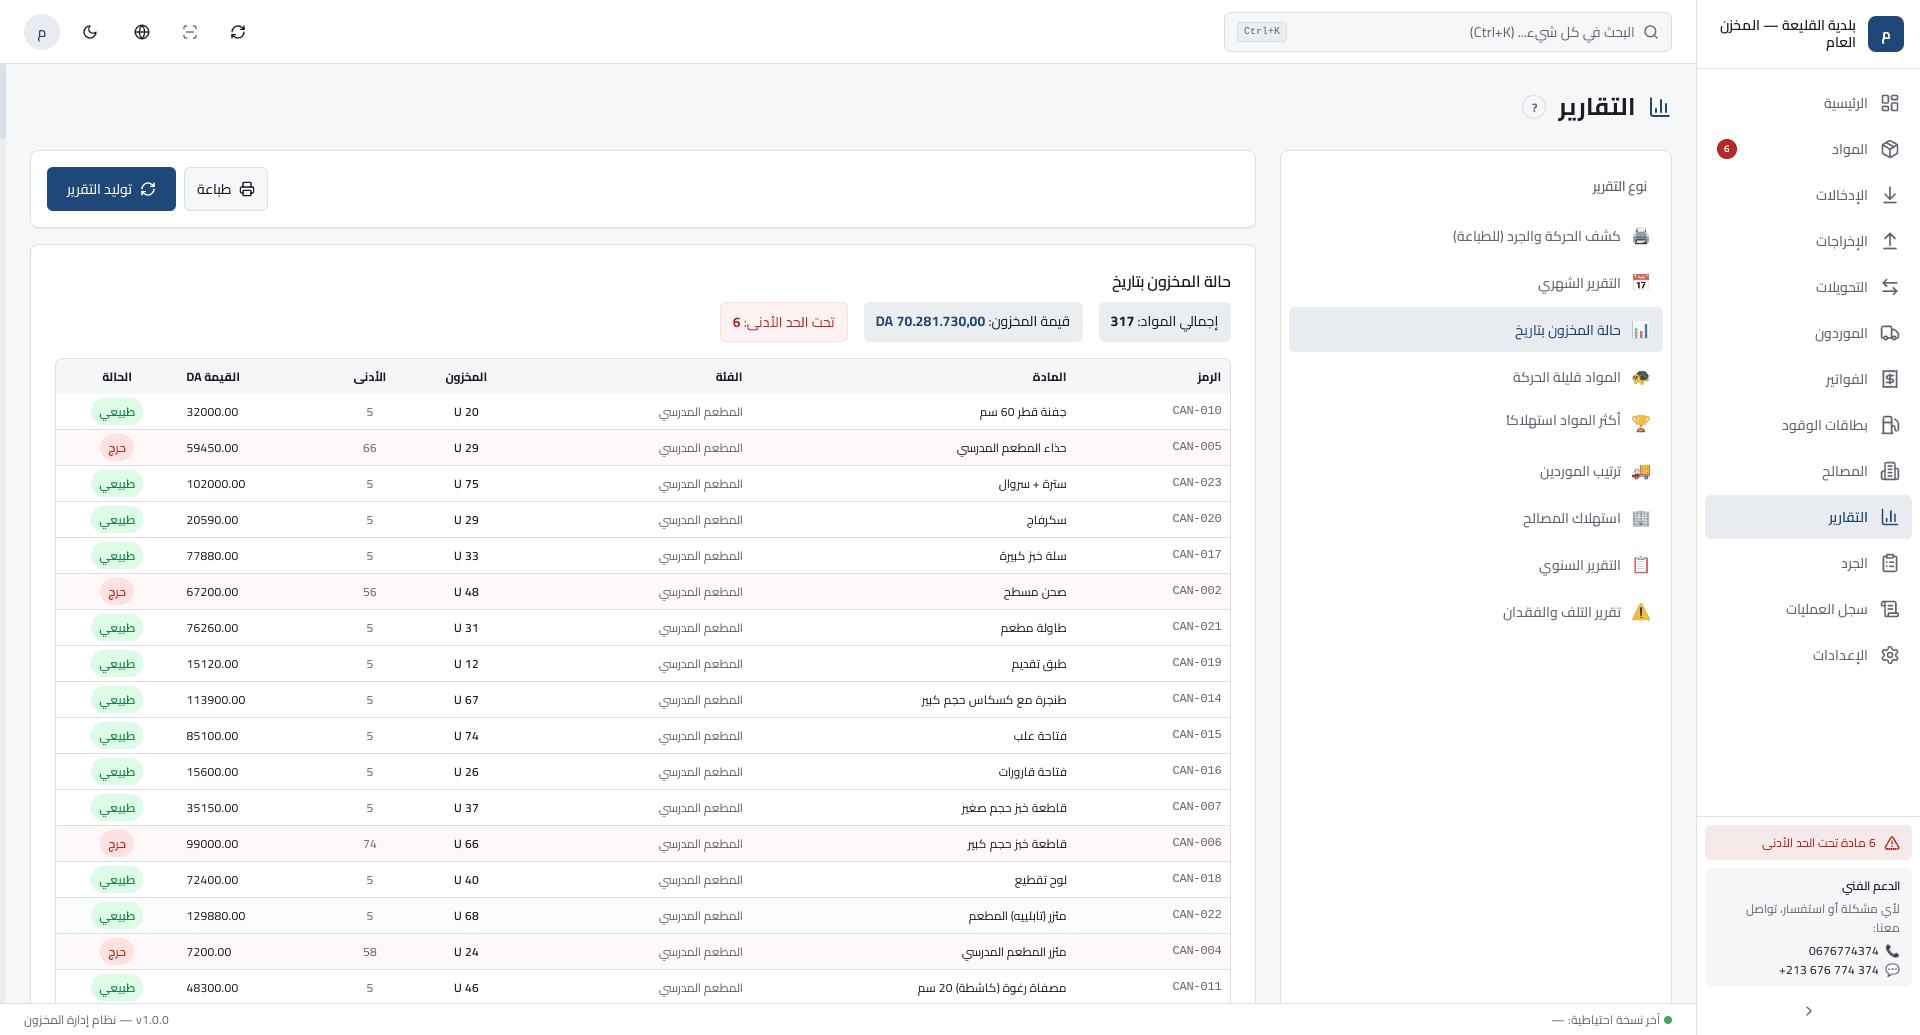Click the قيمة المخزون value chip

973,322
